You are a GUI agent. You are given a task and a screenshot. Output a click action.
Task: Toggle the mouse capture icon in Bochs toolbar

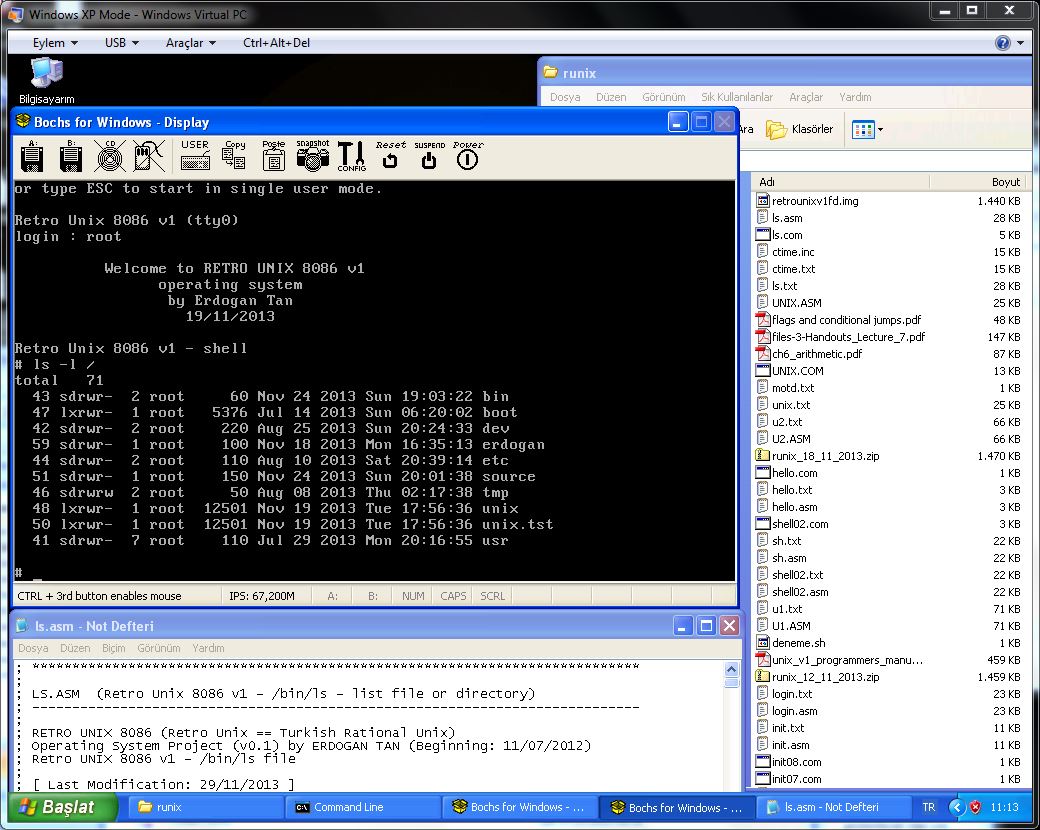[x=149, y=157]
